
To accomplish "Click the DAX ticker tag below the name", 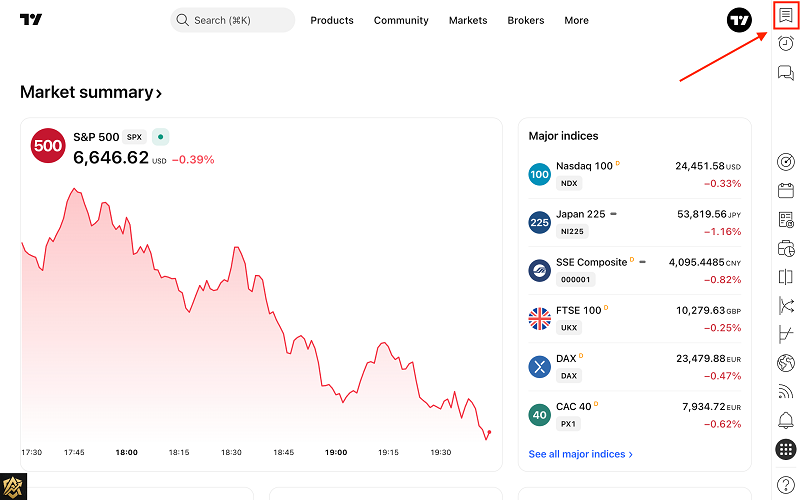I will click(569, 376).
